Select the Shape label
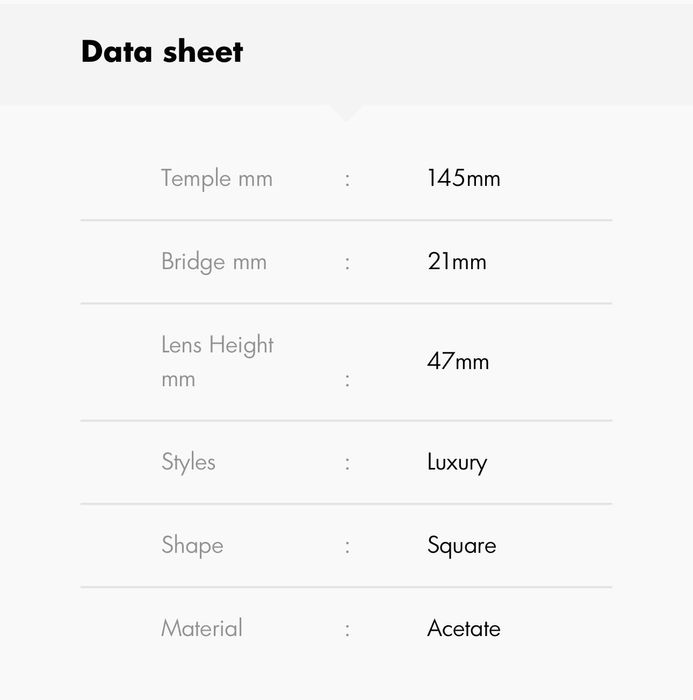Viewport: 693px width, 700px height. 192,545
